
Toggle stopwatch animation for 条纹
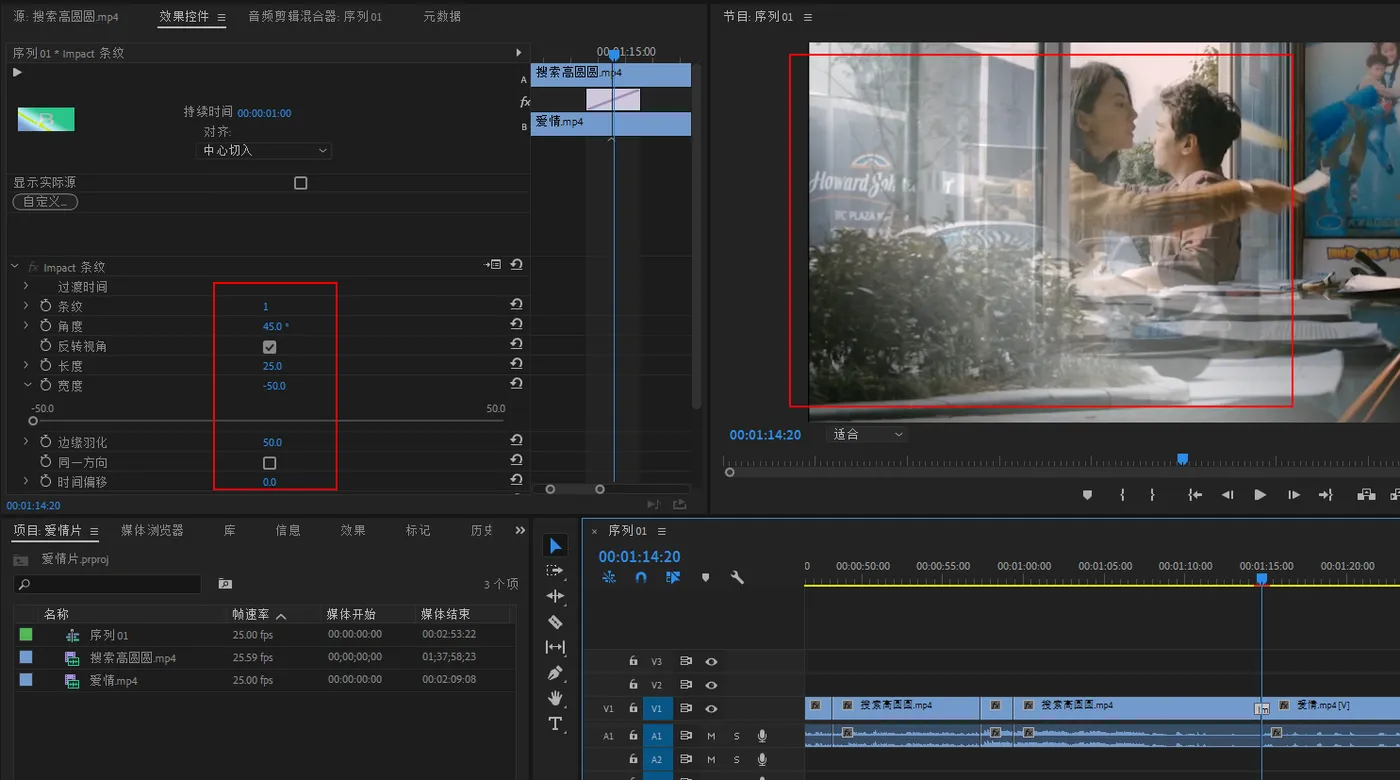[x=45, y=306]
